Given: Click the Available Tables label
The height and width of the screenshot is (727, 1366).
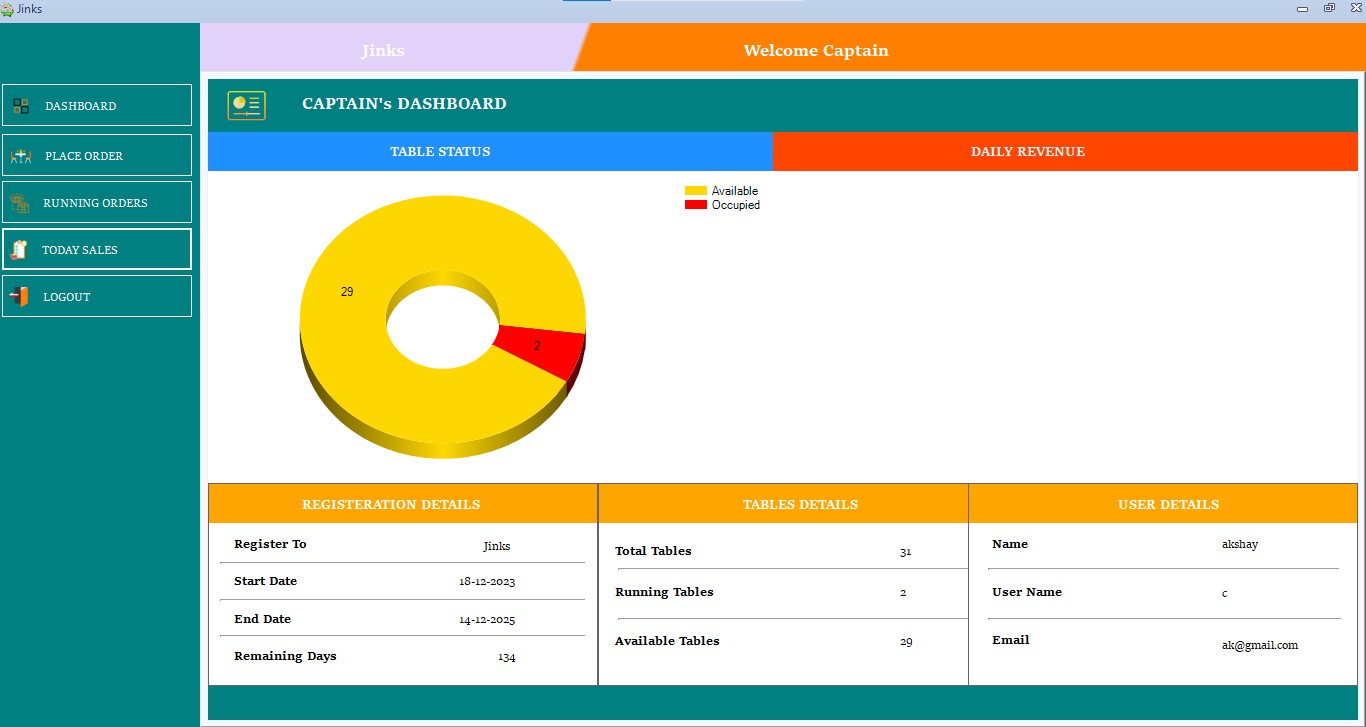Looking at the screenshot, I should point(667,641).
